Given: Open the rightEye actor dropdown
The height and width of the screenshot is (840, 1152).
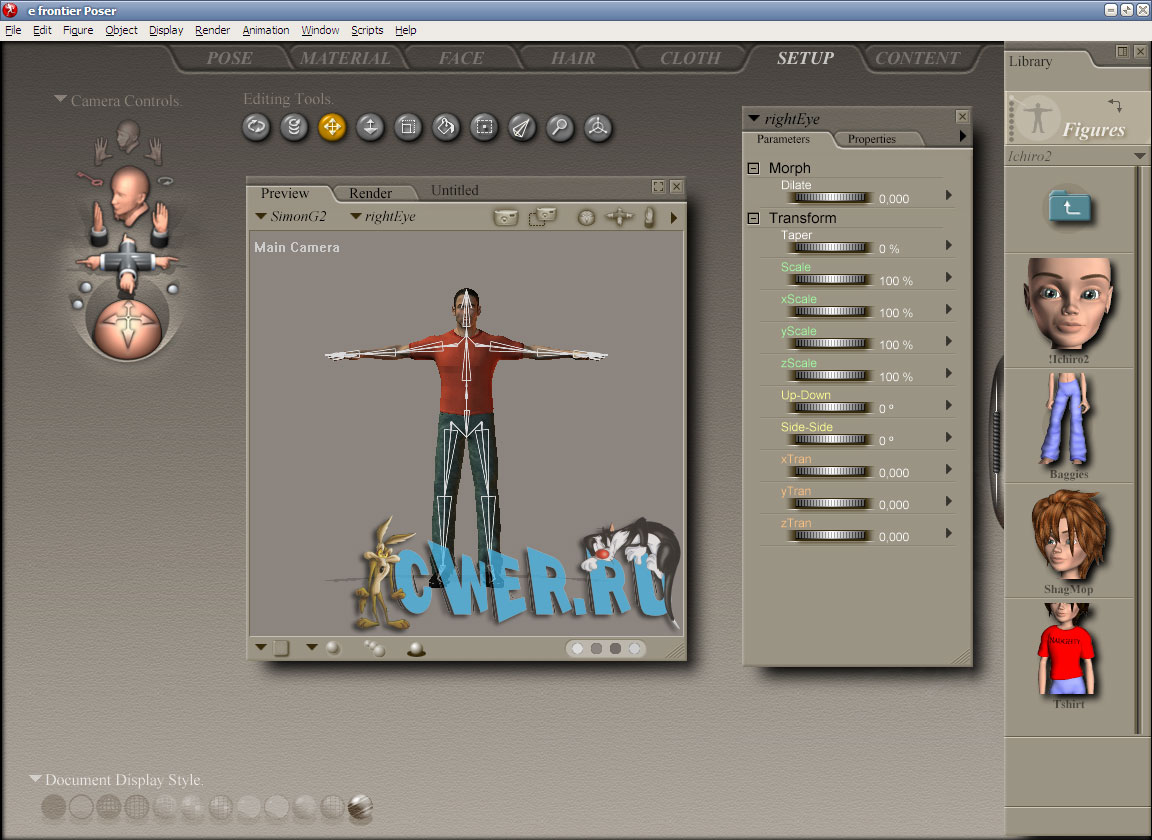Looking at the screenshot, I should [355, 216].
